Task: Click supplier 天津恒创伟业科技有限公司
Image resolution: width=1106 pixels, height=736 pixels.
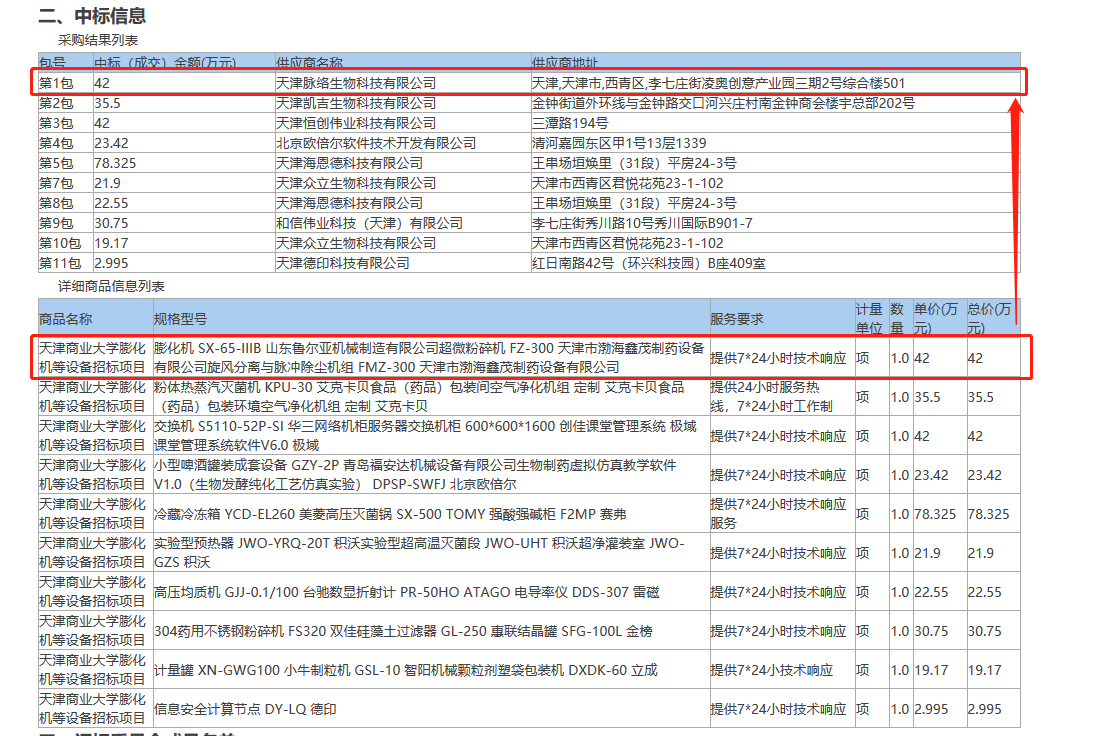Action: click(356, 123)
